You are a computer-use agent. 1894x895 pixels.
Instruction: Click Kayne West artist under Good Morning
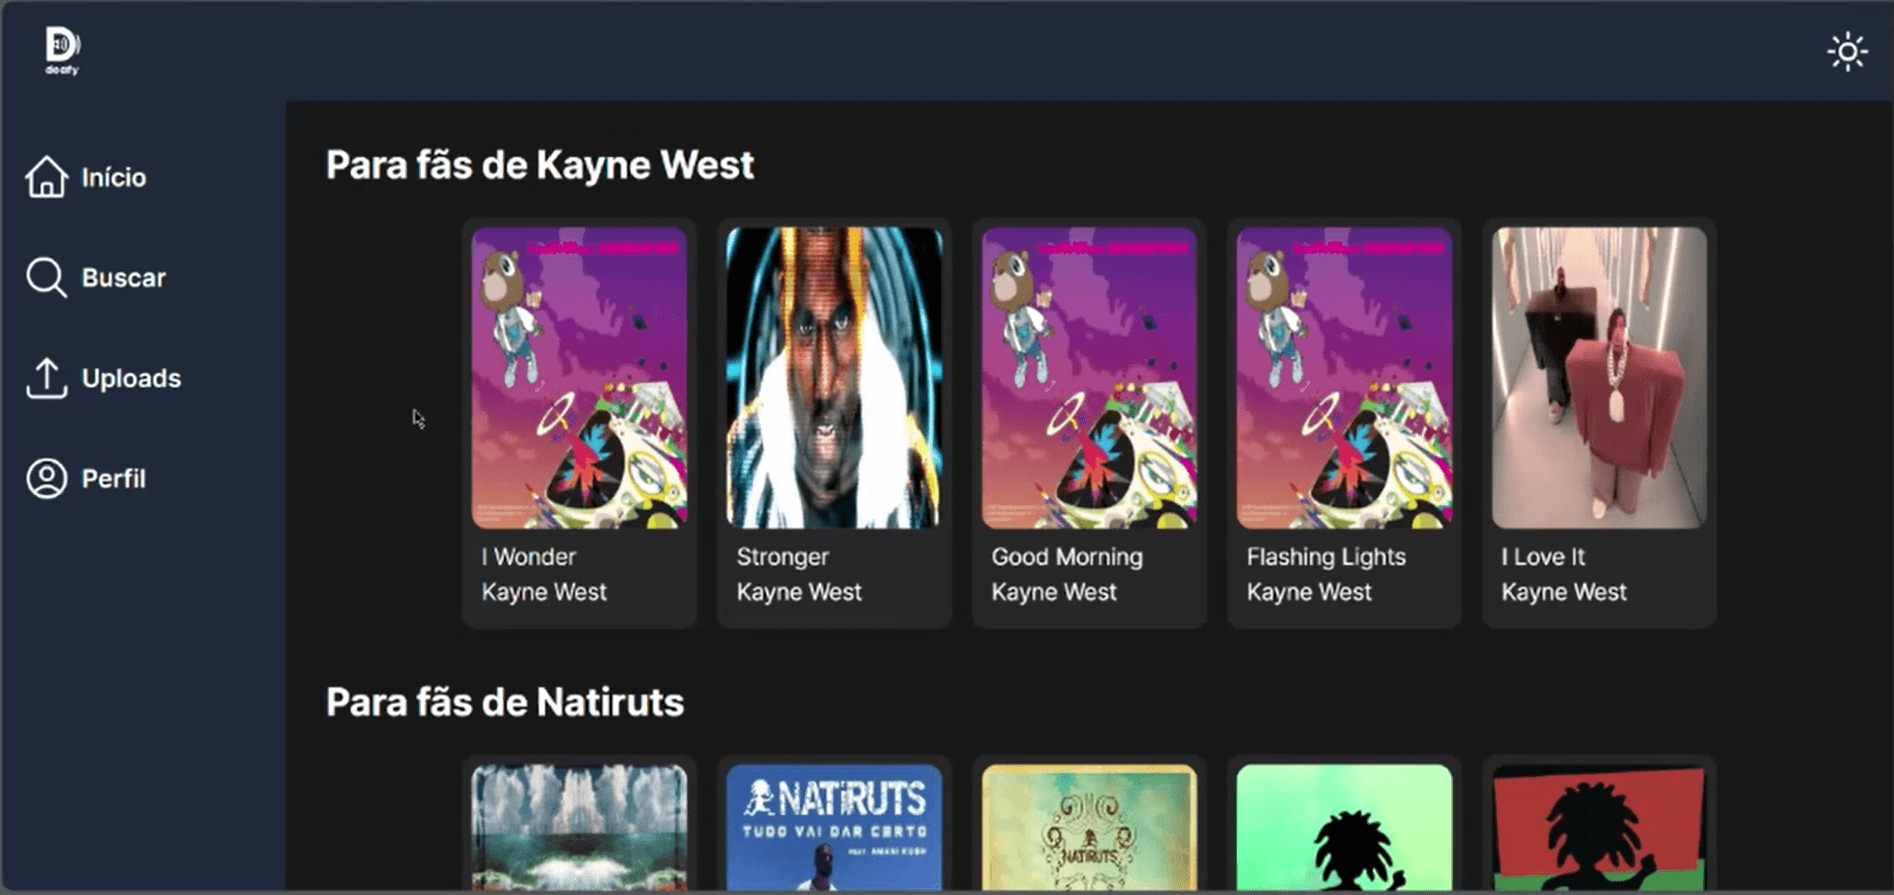click(1054, 592)
